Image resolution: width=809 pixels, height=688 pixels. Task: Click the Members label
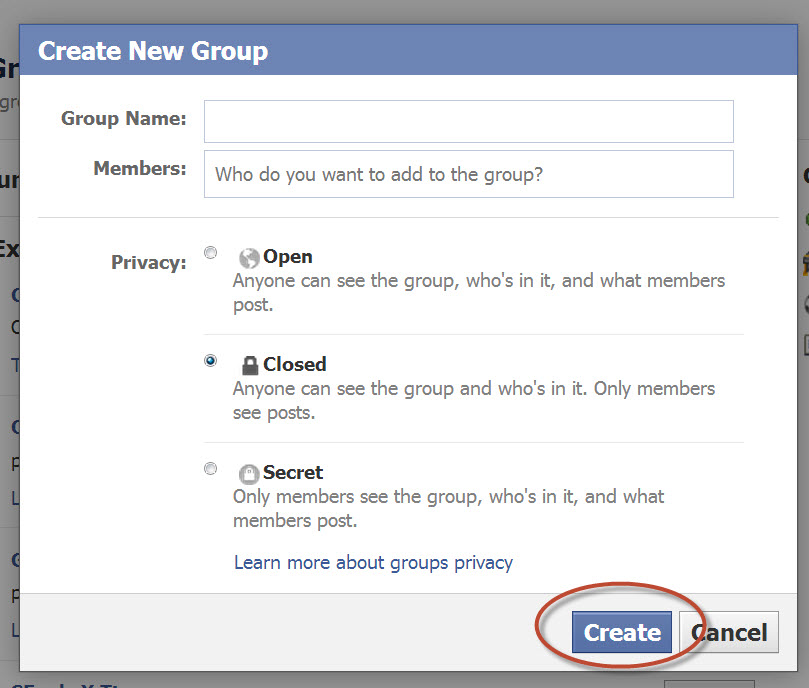(x=139, y=168)
